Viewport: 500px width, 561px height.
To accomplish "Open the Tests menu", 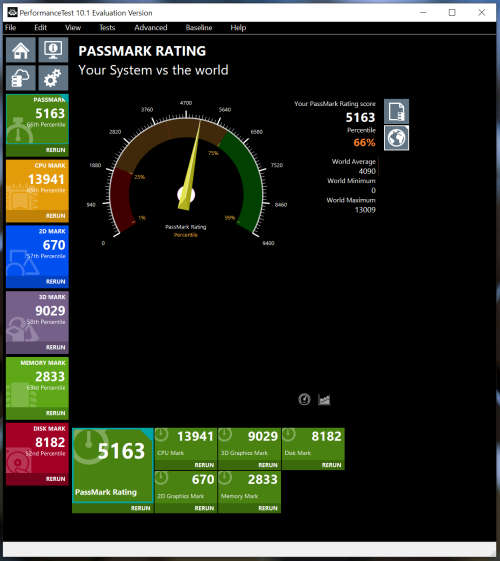I will (x=107, y=28).
